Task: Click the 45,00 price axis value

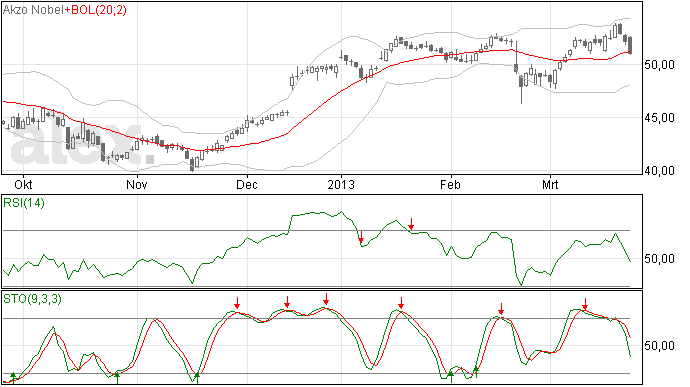Action: (659, 118)
